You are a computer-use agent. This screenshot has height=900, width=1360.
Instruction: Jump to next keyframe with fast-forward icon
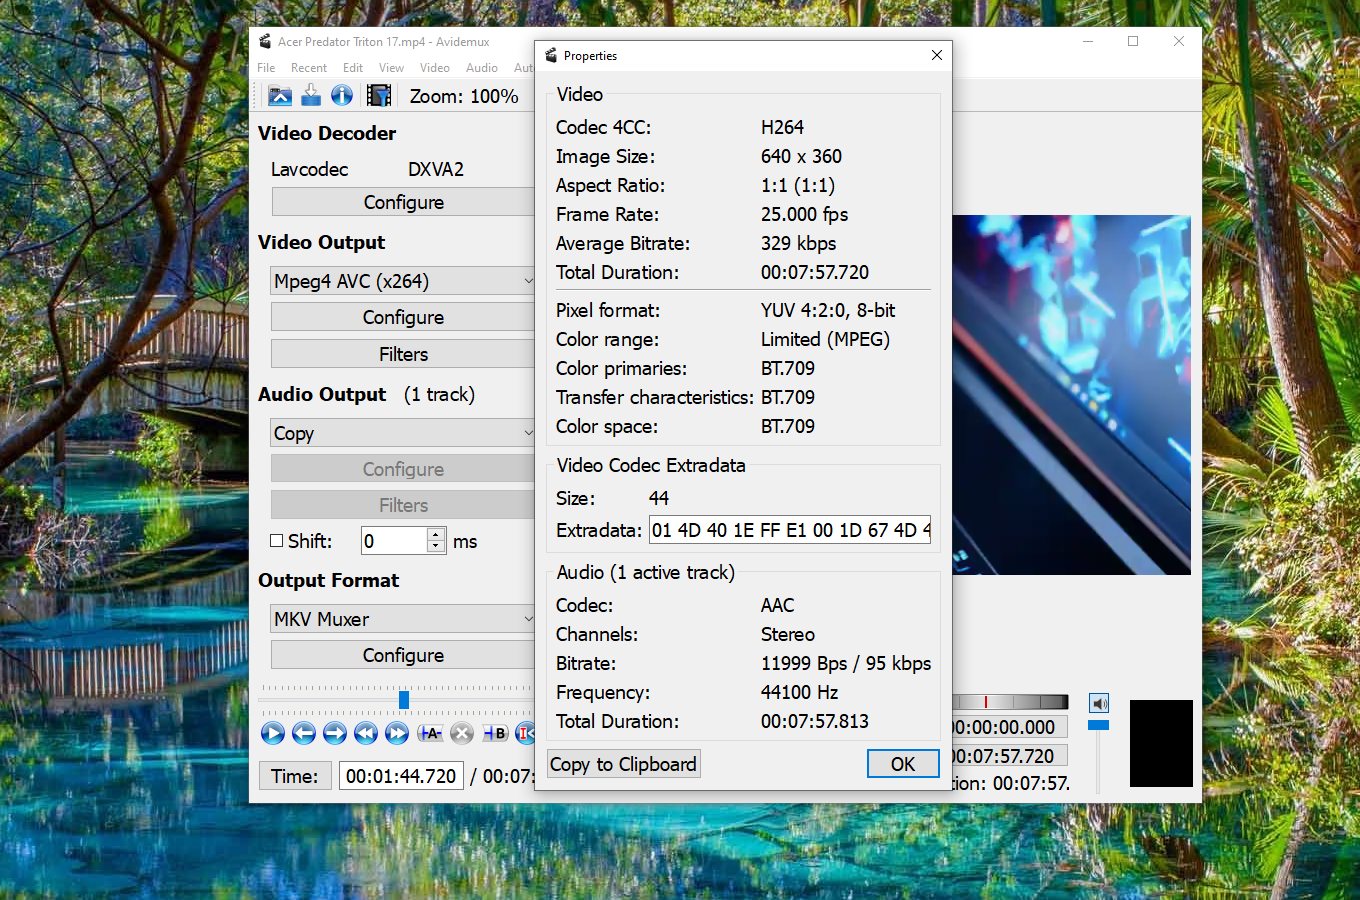[397, 733]
